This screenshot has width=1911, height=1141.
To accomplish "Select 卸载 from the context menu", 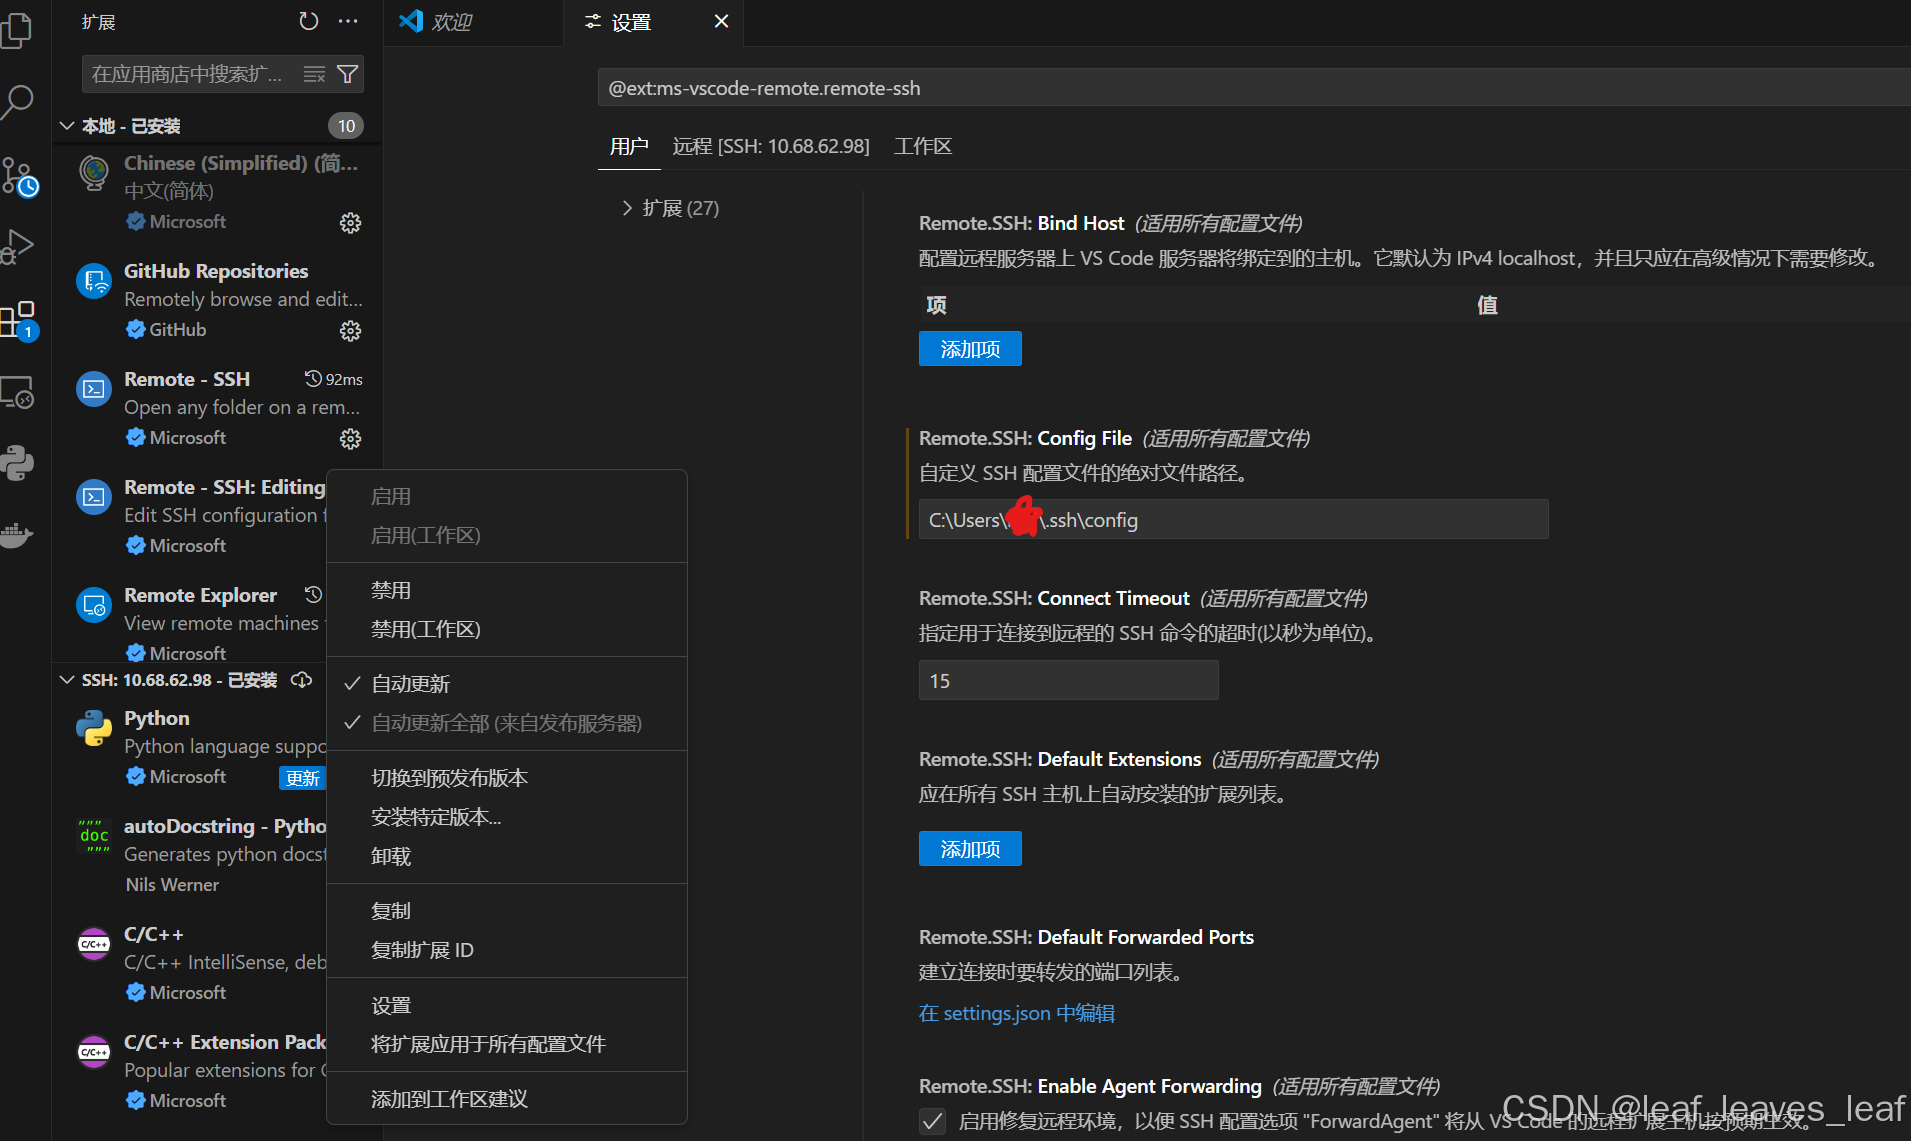I will click(391, 857).
